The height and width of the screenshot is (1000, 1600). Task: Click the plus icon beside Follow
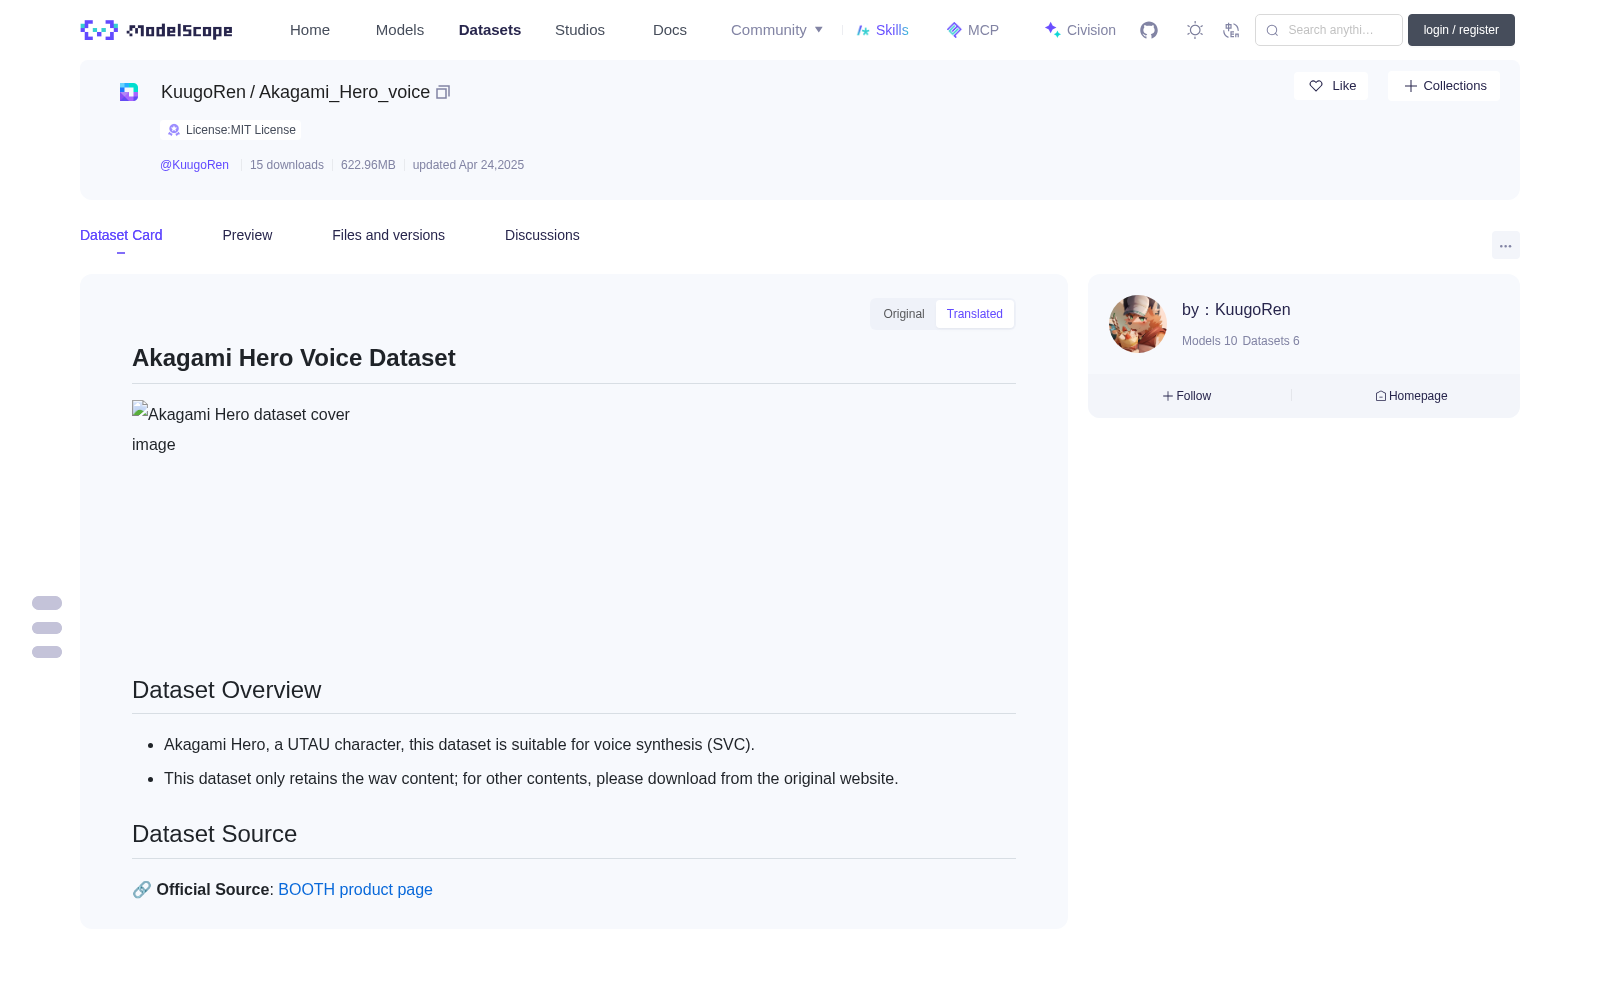pos(1167,396)
